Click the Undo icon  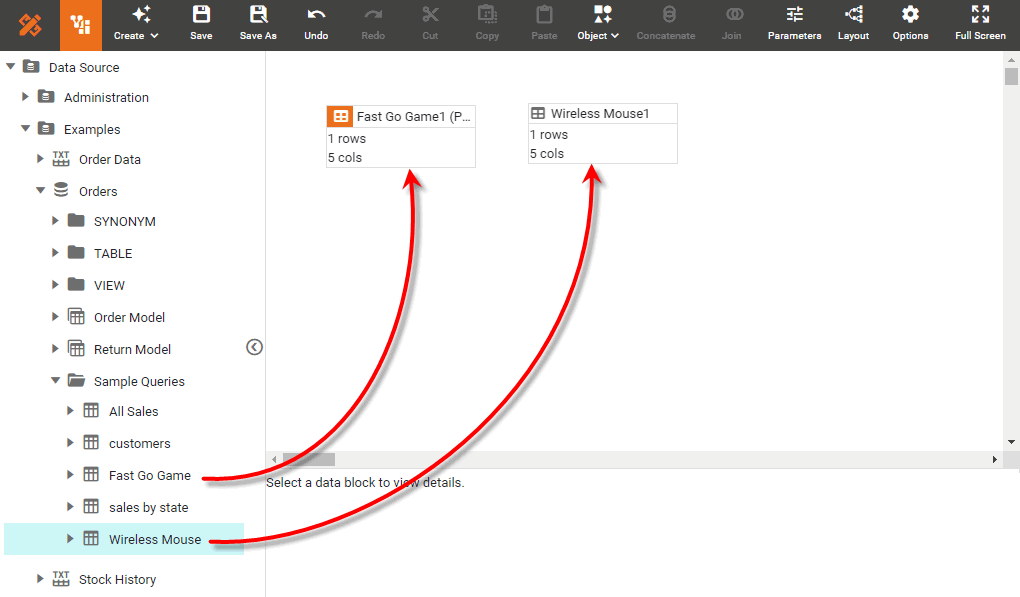click(315, 22)
